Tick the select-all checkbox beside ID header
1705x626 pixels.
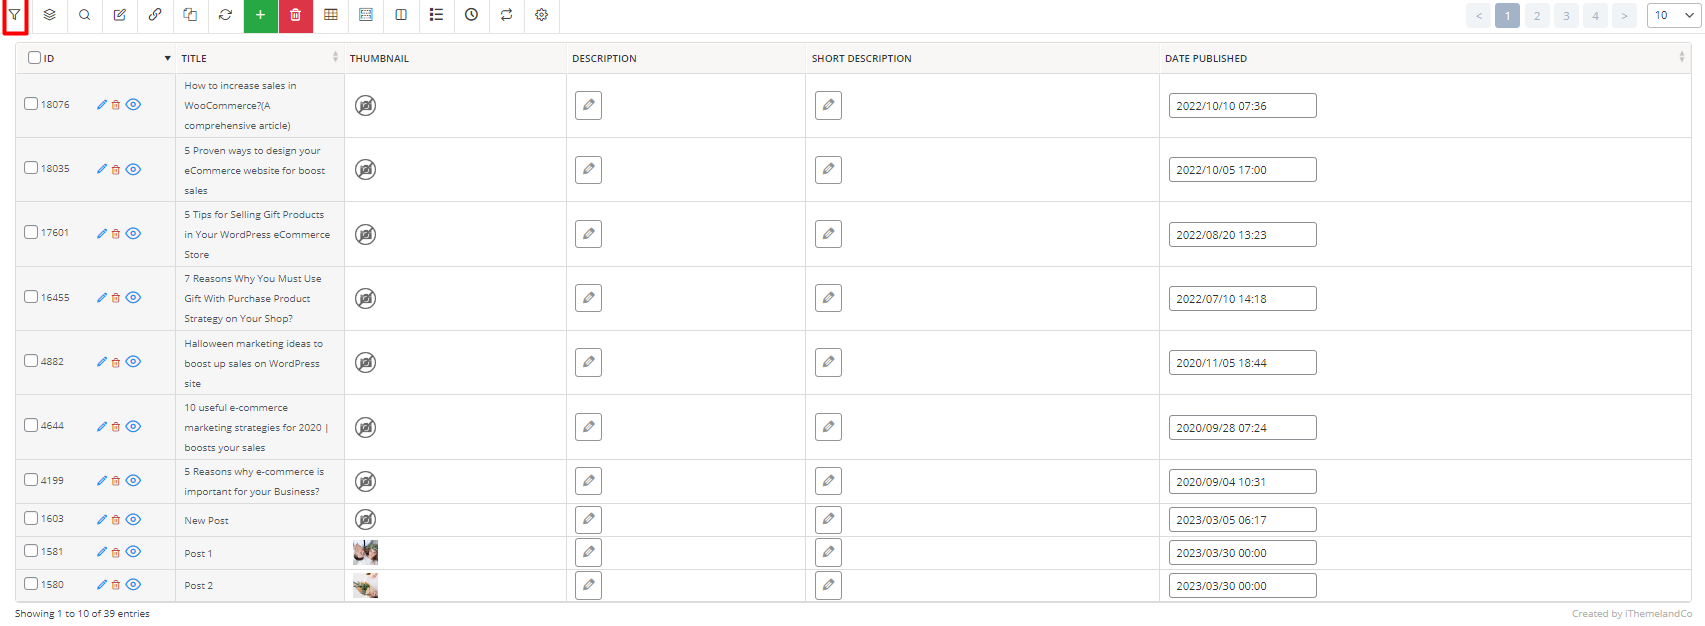pos(34,58)
